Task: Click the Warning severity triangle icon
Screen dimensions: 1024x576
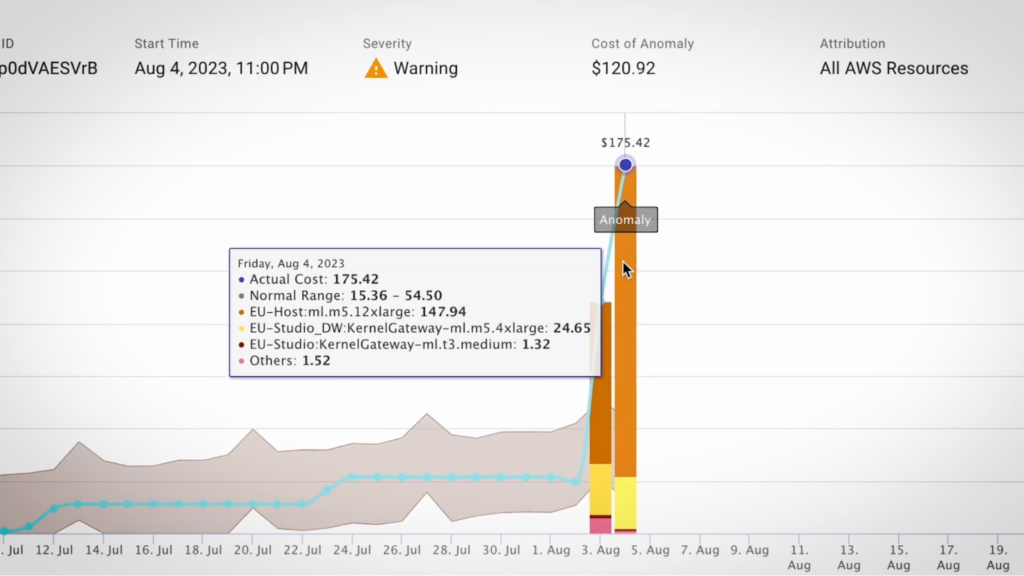Action: click(x=377, y=68)
